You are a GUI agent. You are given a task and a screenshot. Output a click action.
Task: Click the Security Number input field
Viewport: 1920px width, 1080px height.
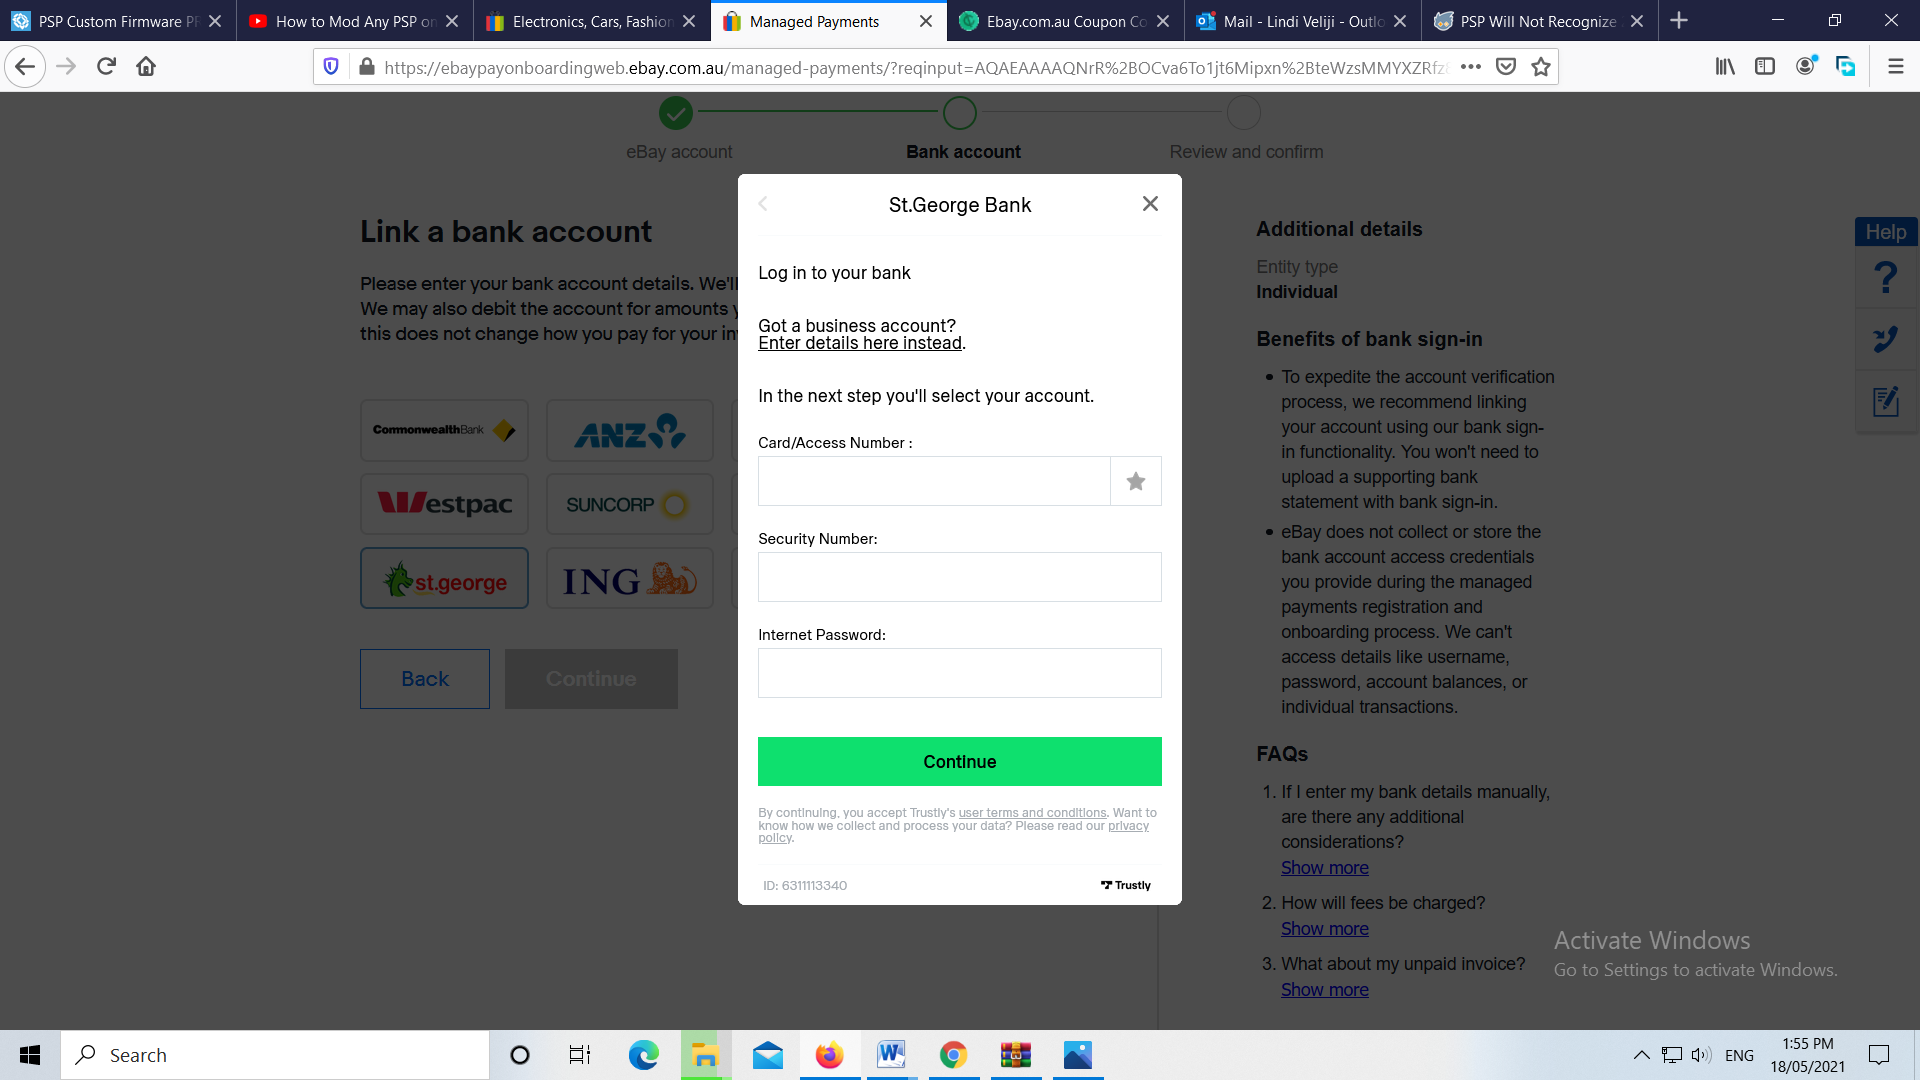[959, 576]
